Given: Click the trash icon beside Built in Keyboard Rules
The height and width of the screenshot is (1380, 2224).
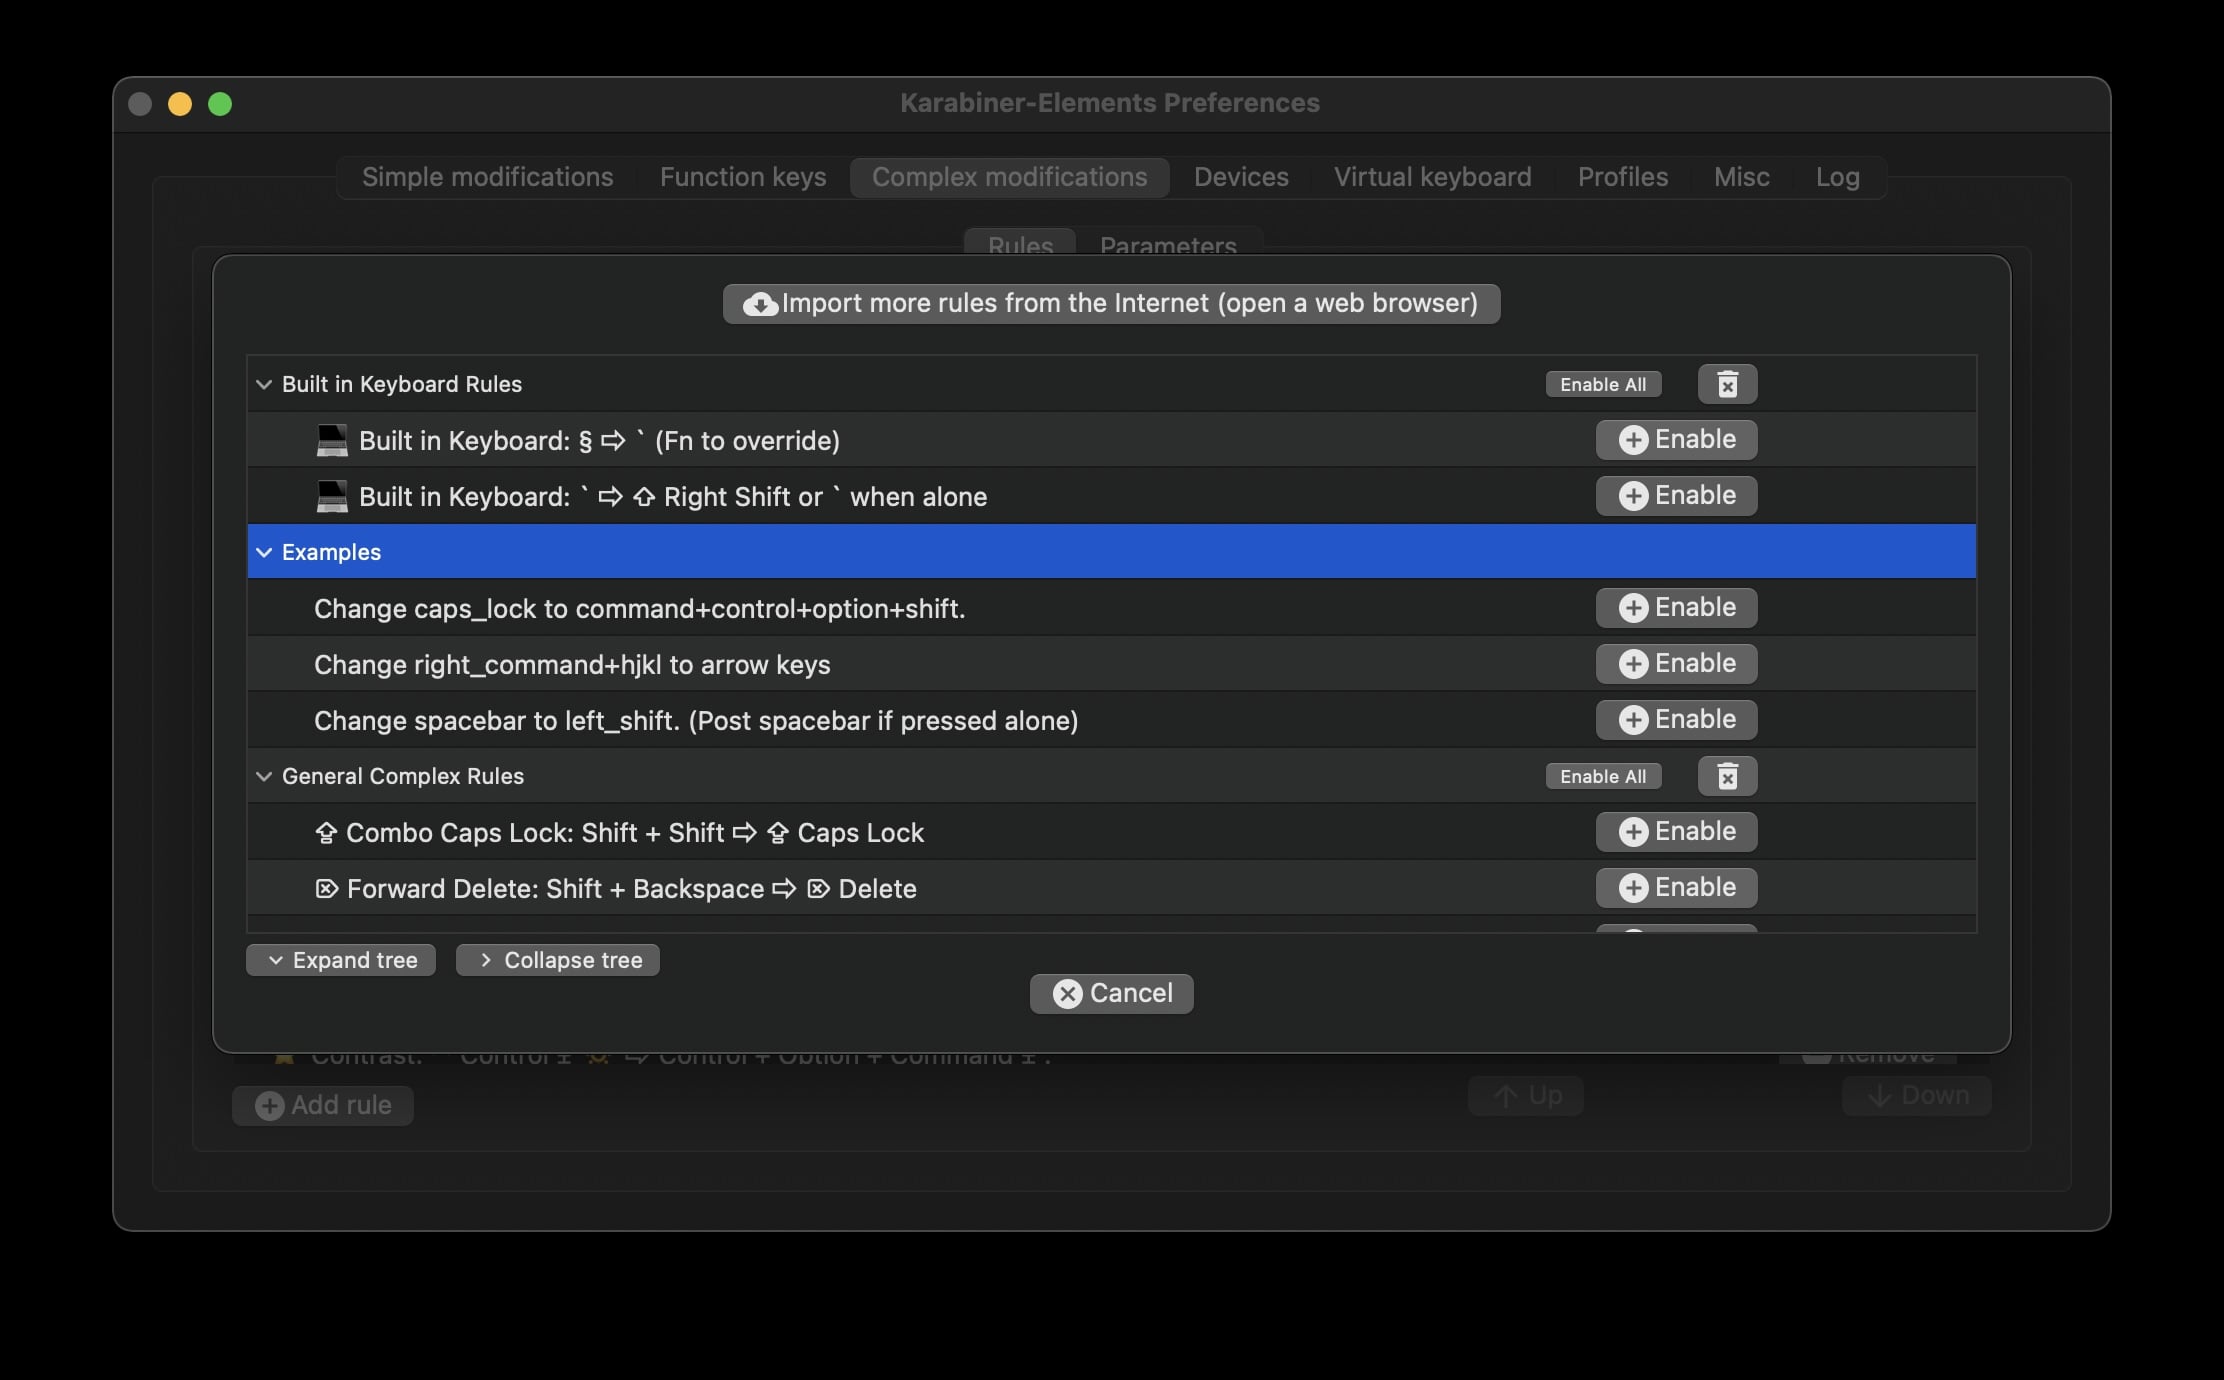Looking at the screenshot, I should [x=1727, y=383].
